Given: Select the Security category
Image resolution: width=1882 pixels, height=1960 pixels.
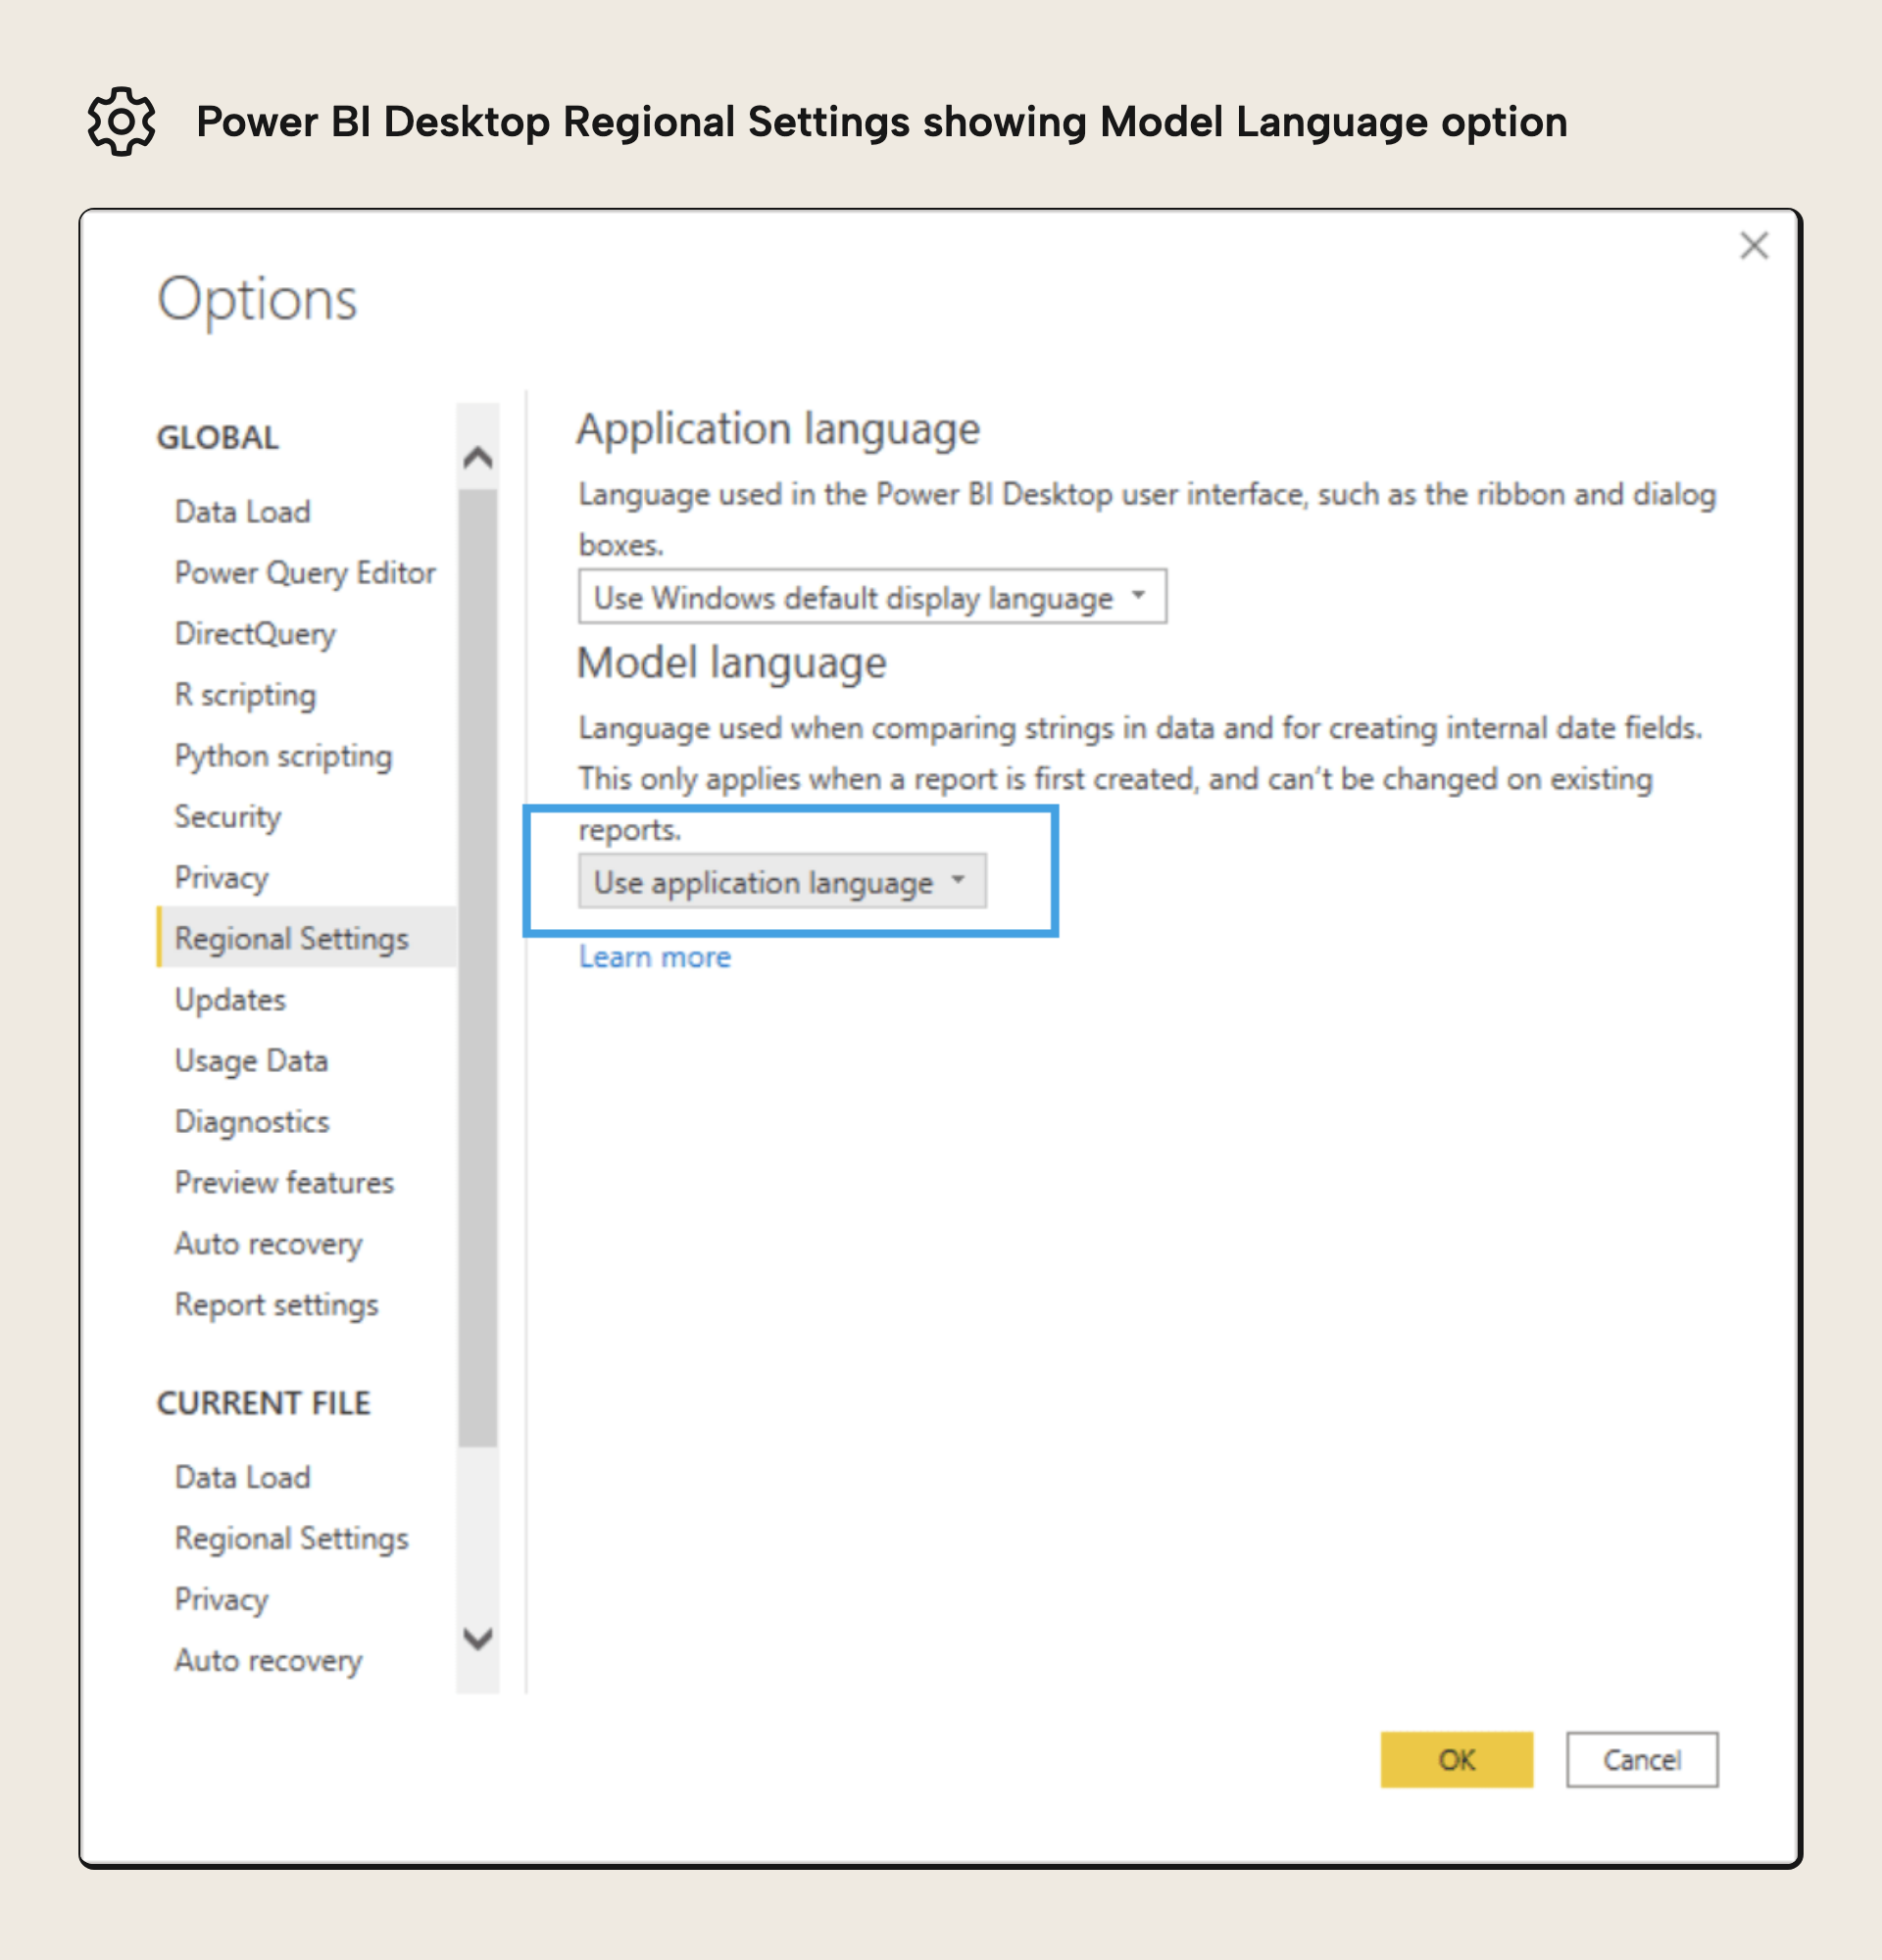Looking at the screenshot, I should pyautogui.click(x=228, y=817).
